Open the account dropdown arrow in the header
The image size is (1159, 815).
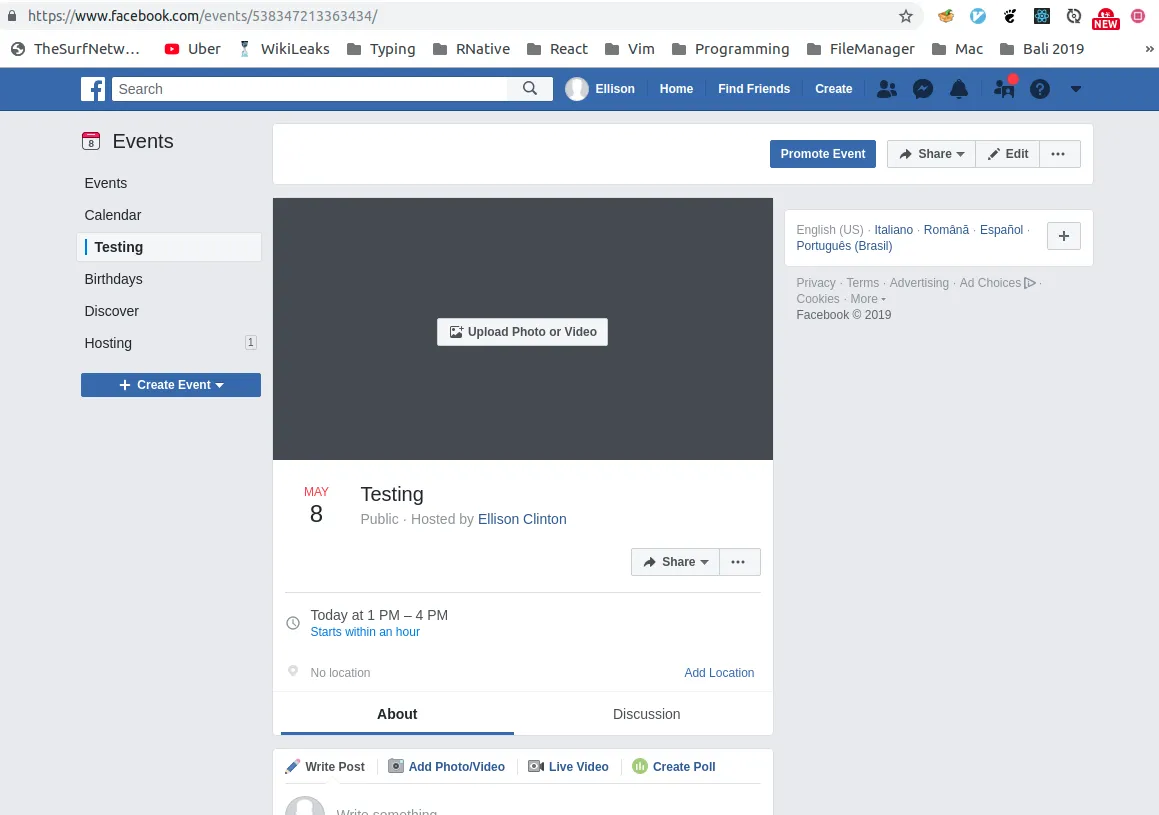click(x=1076, y=89)
